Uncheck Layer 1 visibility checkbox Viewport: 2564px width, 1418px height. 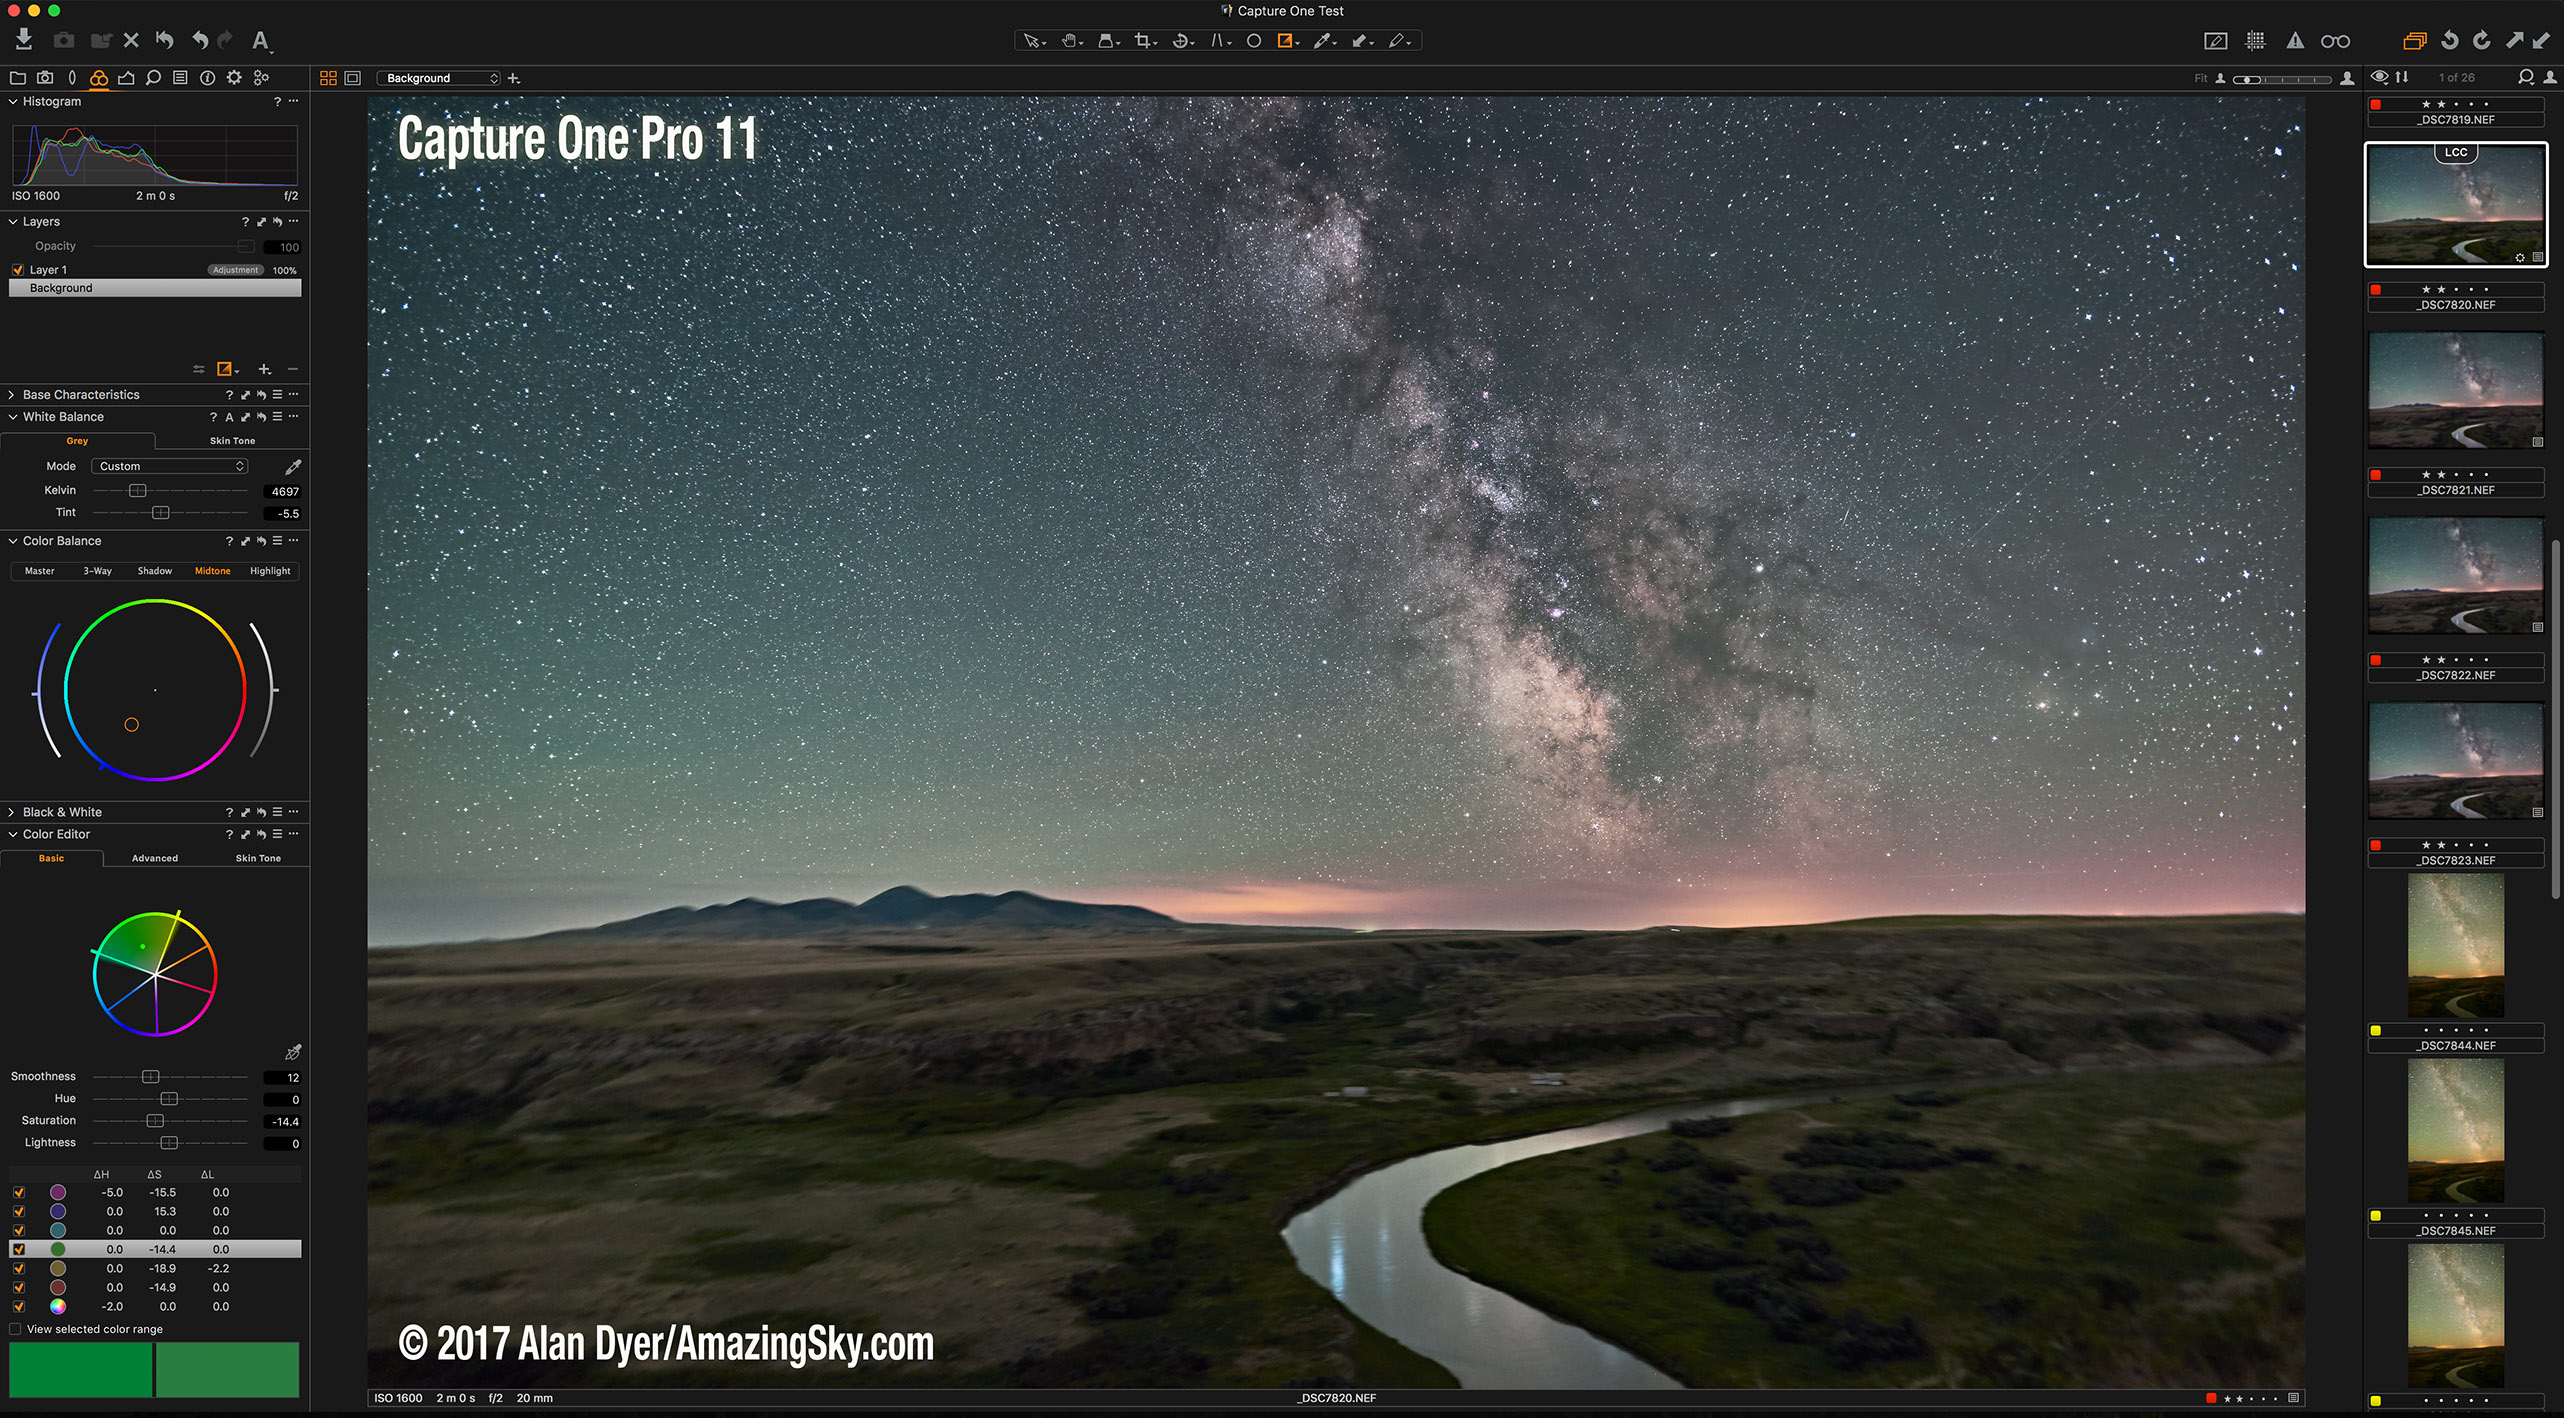click(18, 270)
